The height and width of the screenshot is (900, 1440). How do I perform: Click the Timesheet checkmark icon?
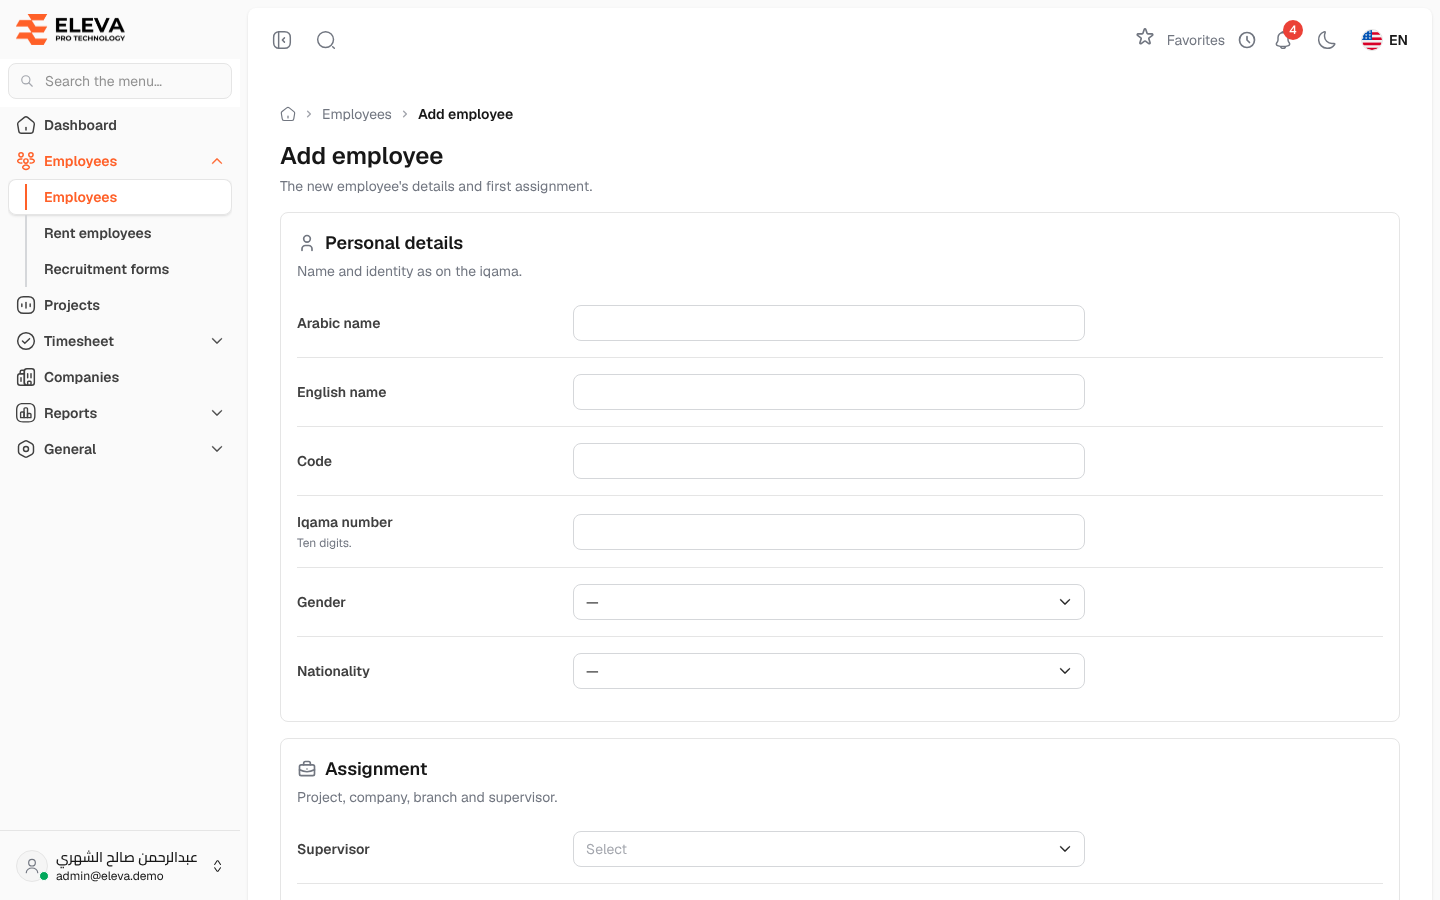point(26,341)
